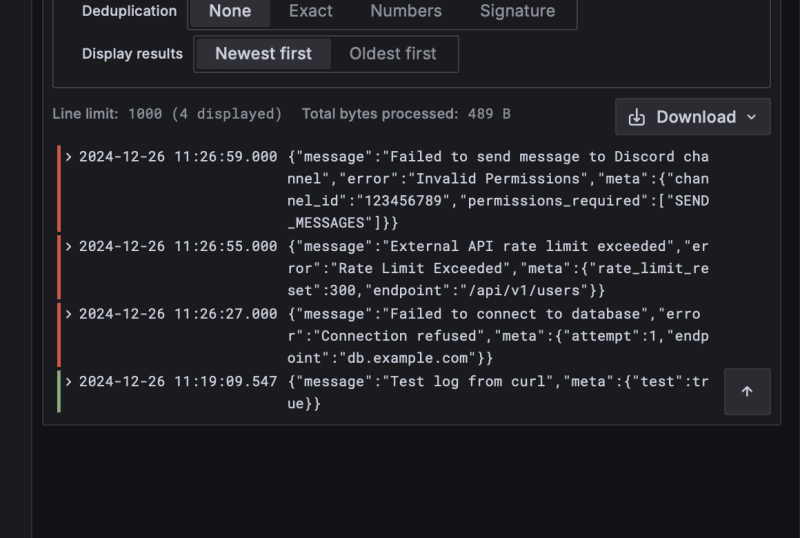This screenshot has width=800, height=538.
Task: Expand the 11:26:27 database log line
Action: [68, 314]
